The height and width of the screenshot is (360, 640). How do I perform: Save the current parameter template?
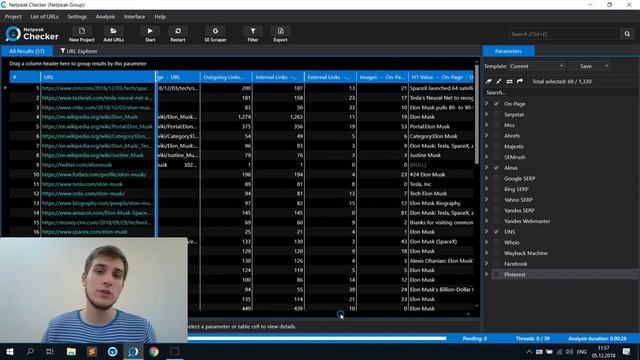pyautogui.click(x=586, y=66)
